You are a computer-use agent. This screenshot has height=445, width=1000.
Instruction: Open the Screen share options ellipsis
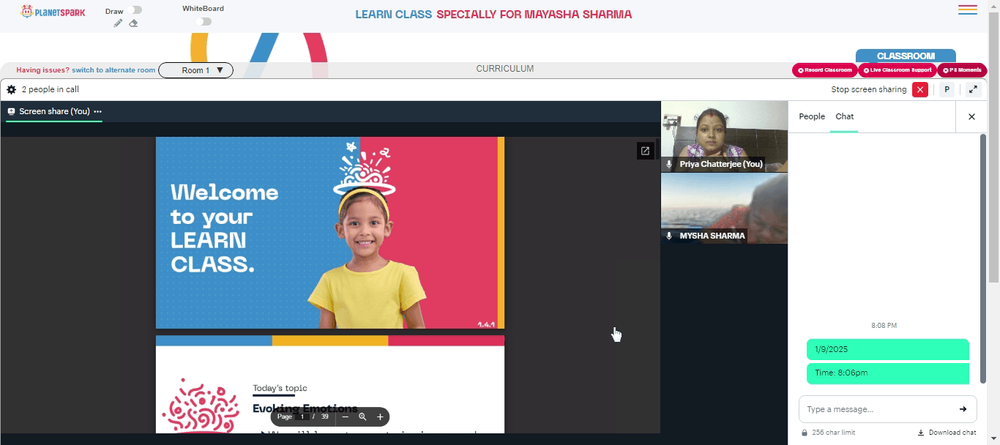pyautogui.click(x=98, y=112)
